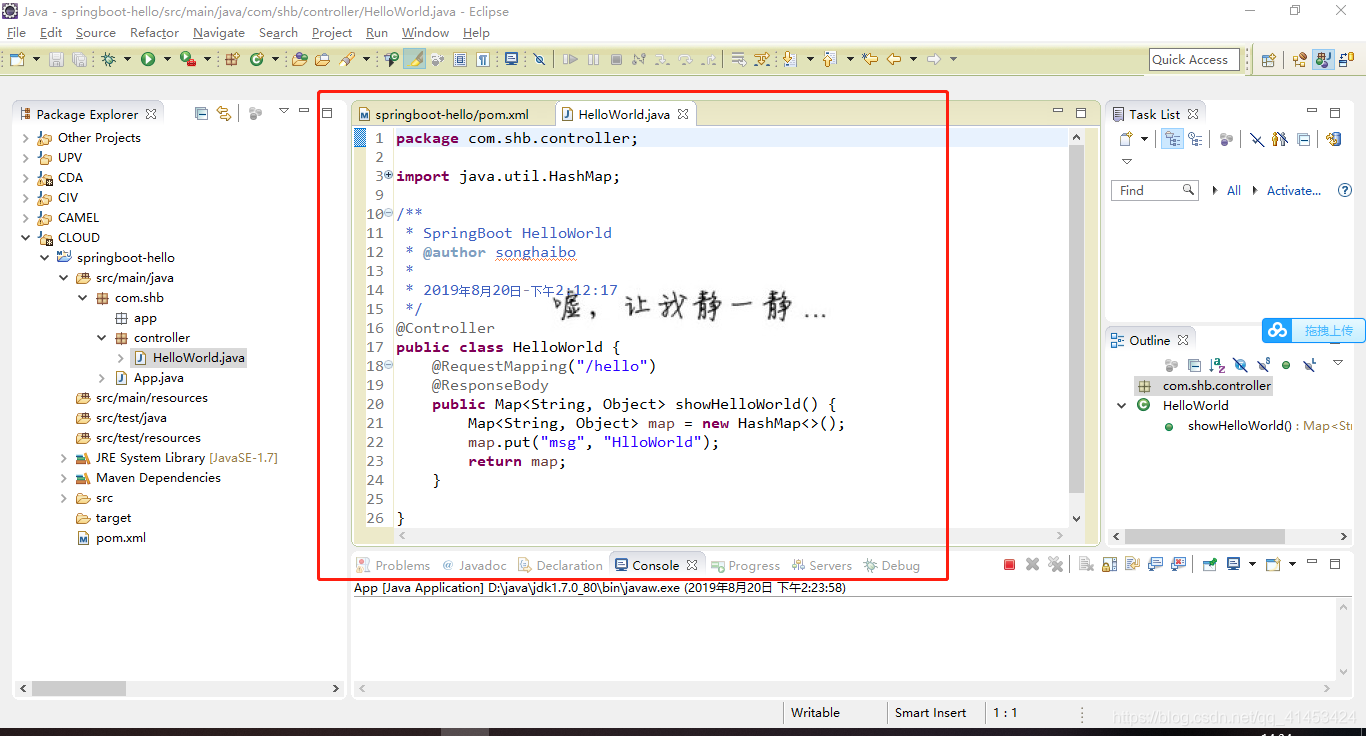1366x736 pixels.
Task: Expand the UPV working set
Action: pos(26,158)
